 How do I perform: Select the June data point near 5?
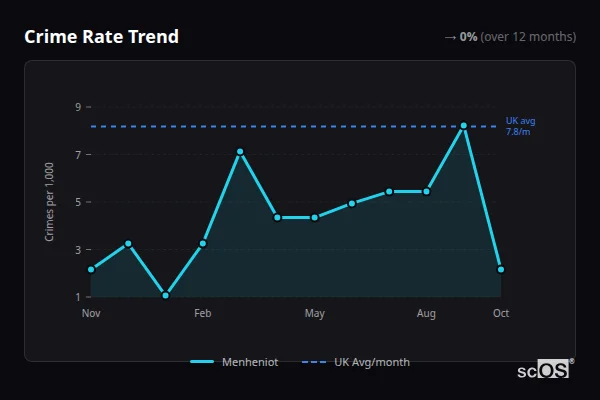(x=352, y=204)
